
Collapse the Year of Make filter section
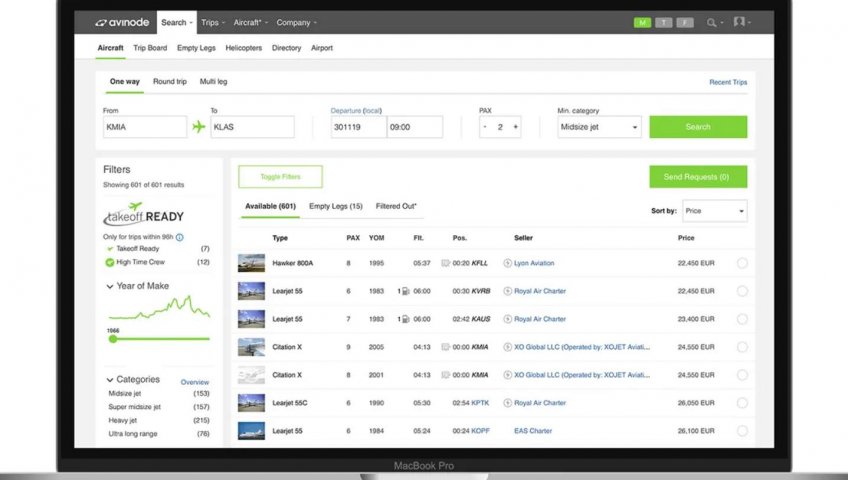tap(109, 286)
